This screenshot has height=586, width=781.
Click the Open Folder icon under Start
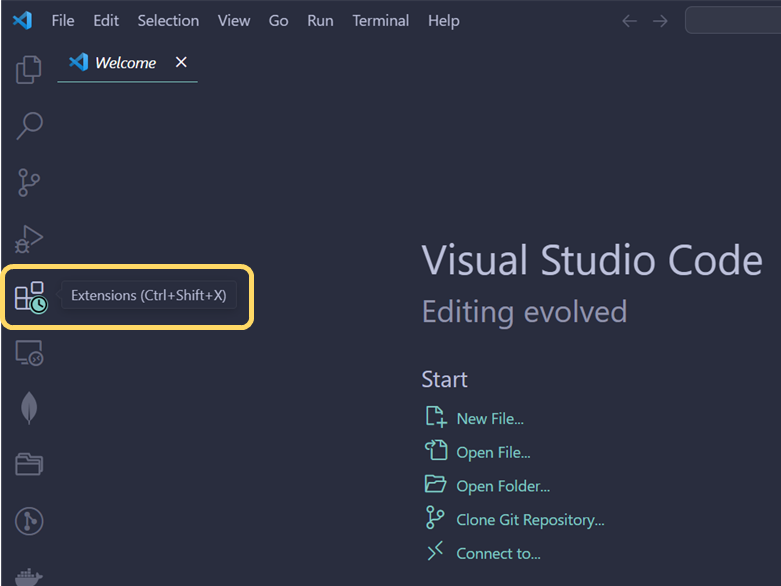(435, 484)
